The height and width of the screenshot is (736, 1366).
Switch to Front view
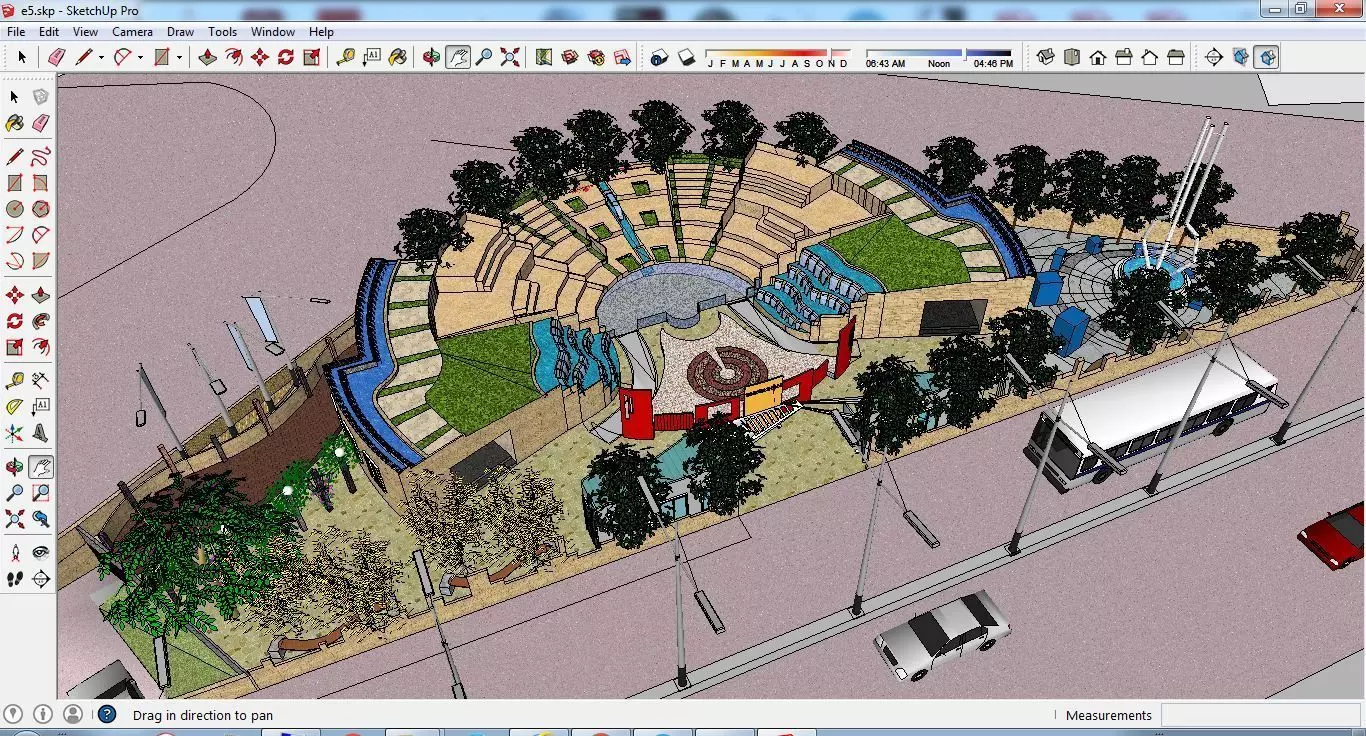coord(1098,58)
